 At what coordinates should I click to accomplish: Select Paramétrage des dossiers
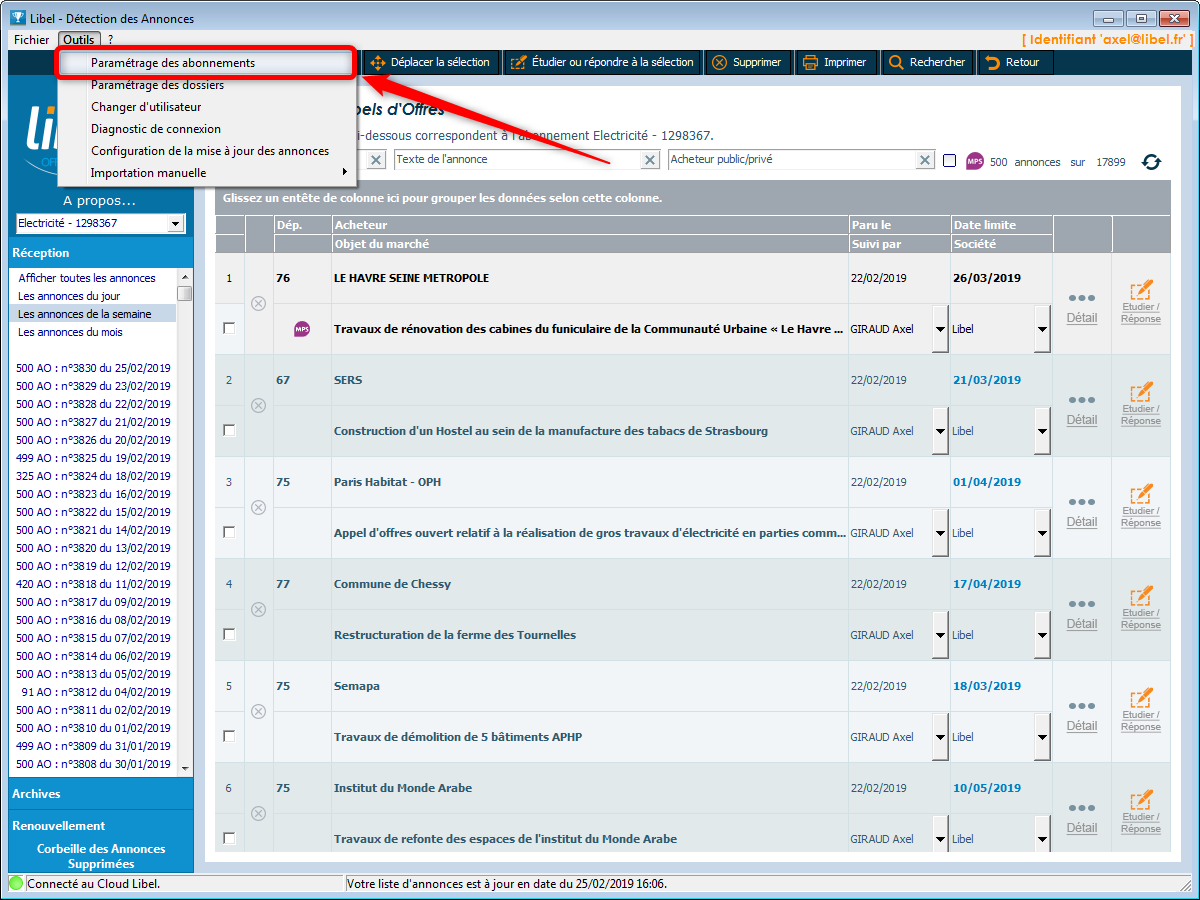tap(207, 85)
